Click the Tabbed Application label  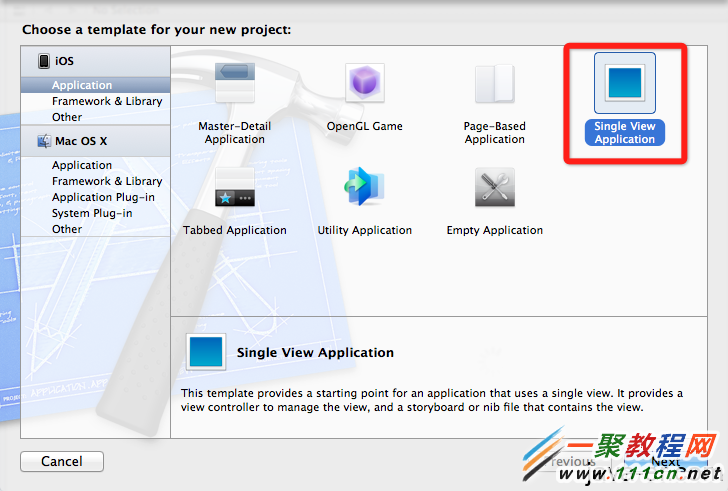click(x=234, y=230)
